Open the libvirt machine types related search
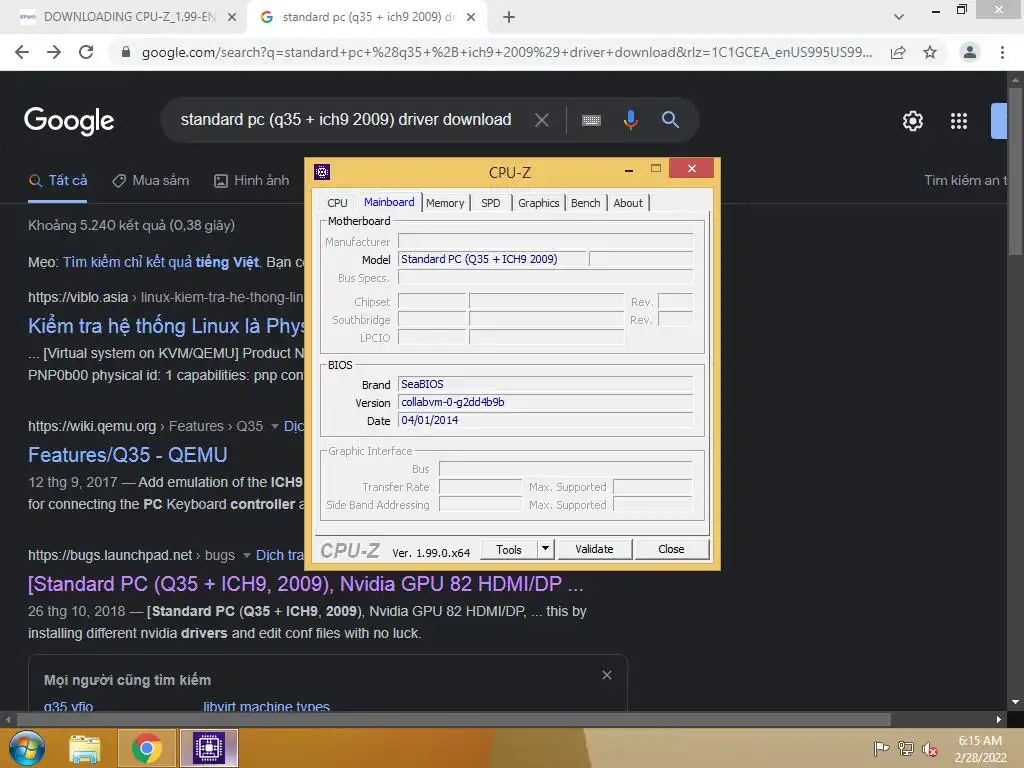 tap(266, 706)
